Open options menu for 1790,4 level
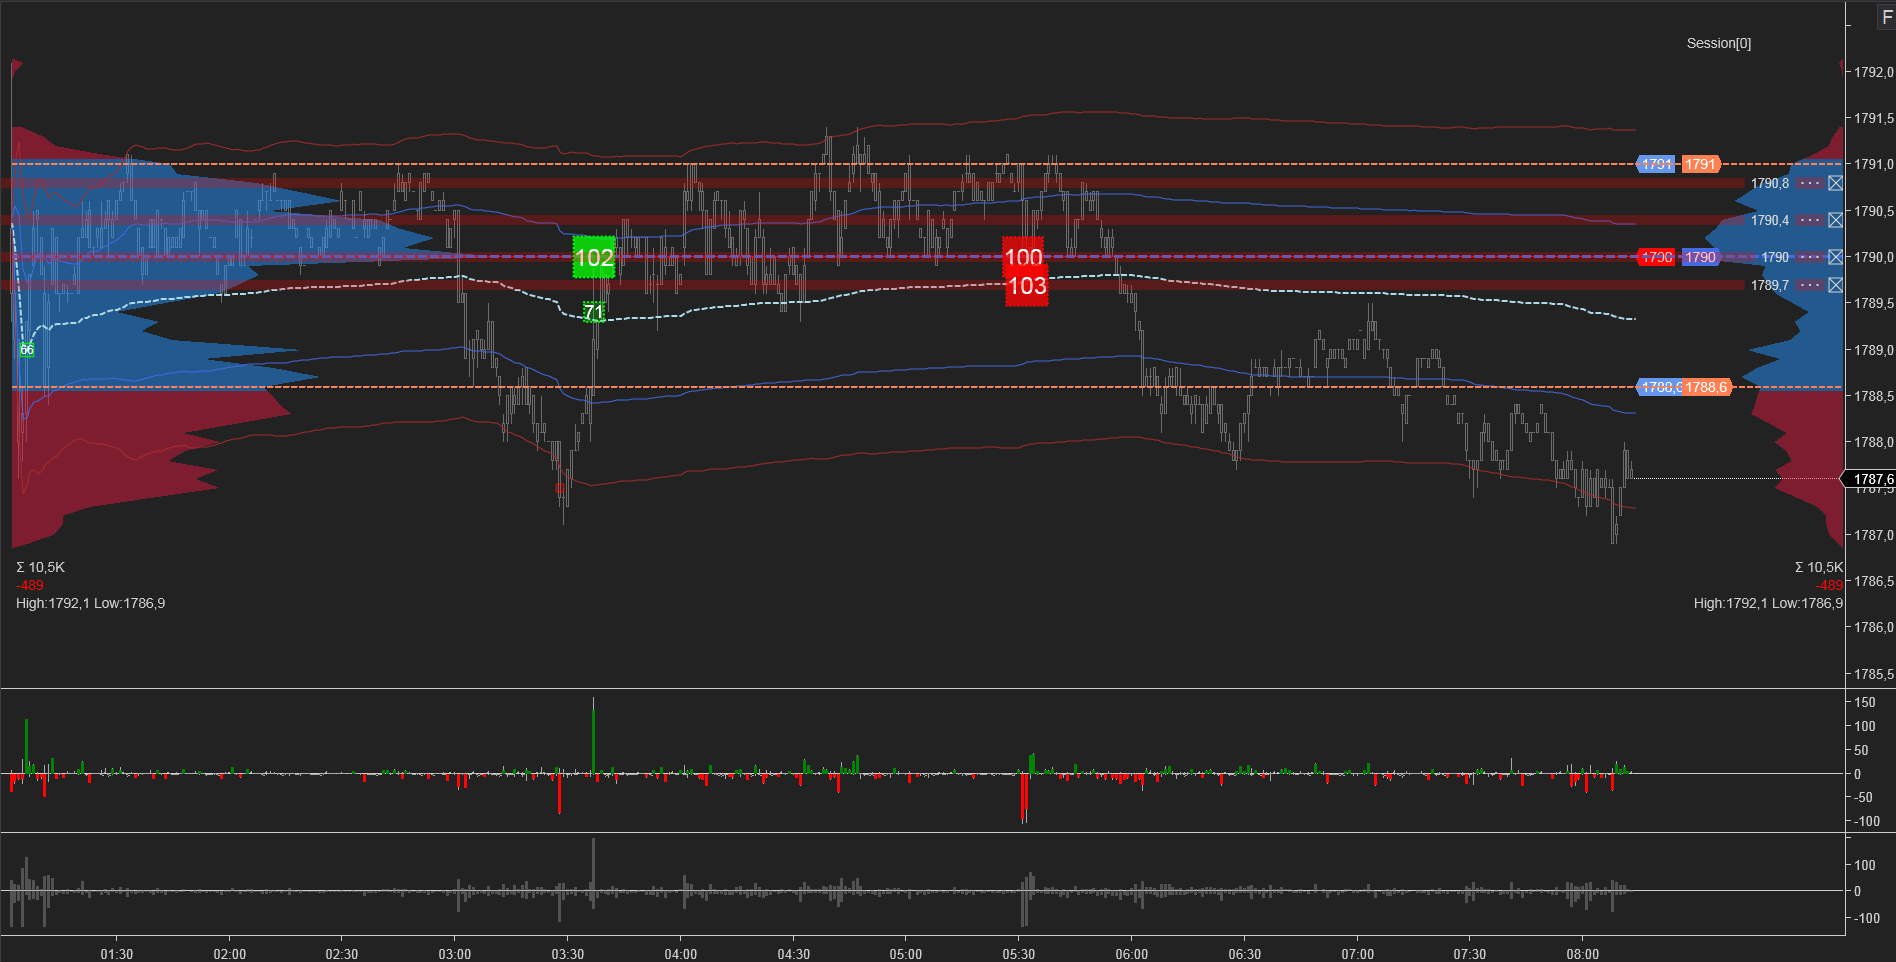 pos(1810,220)
